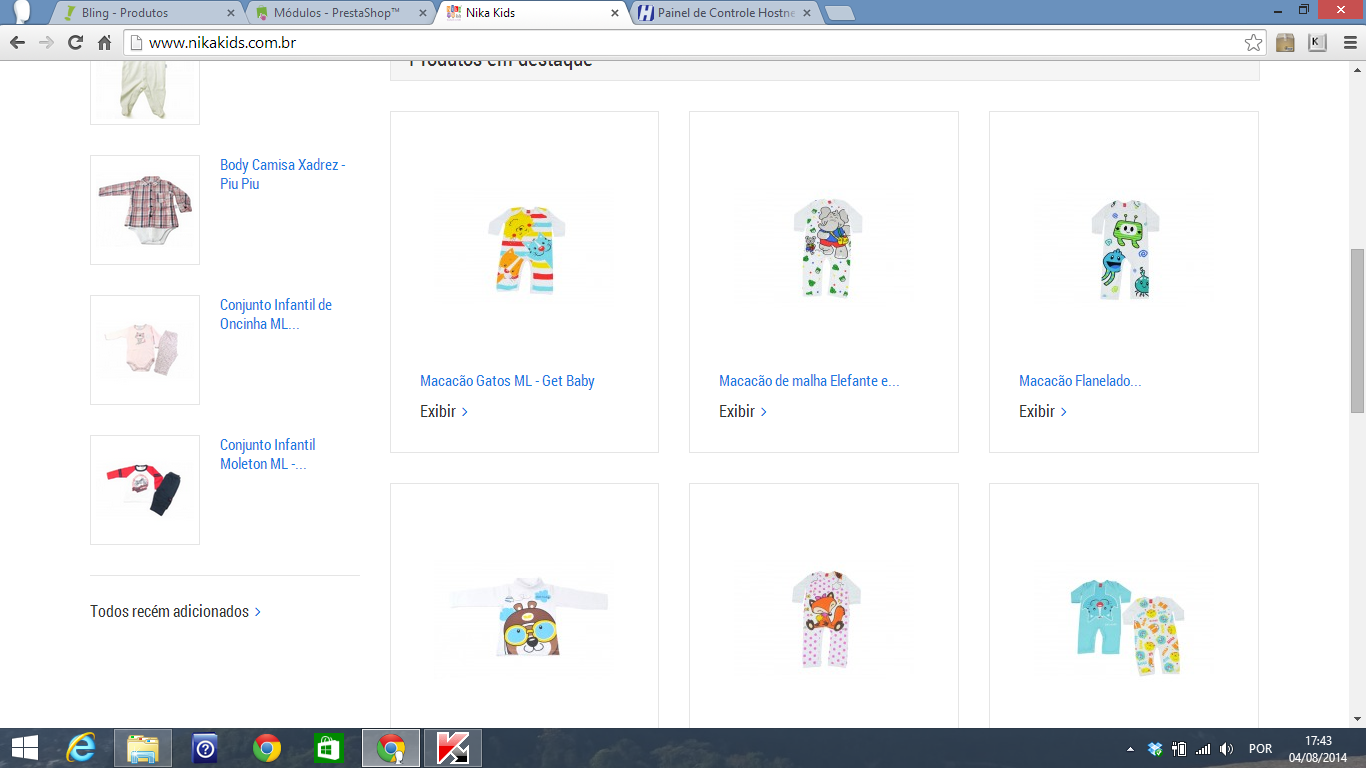Open the Conjunto Infantil Moleton ML link
Viewport: 1366px width, 768px height.
pyautogui.click(x=268, y=454)
